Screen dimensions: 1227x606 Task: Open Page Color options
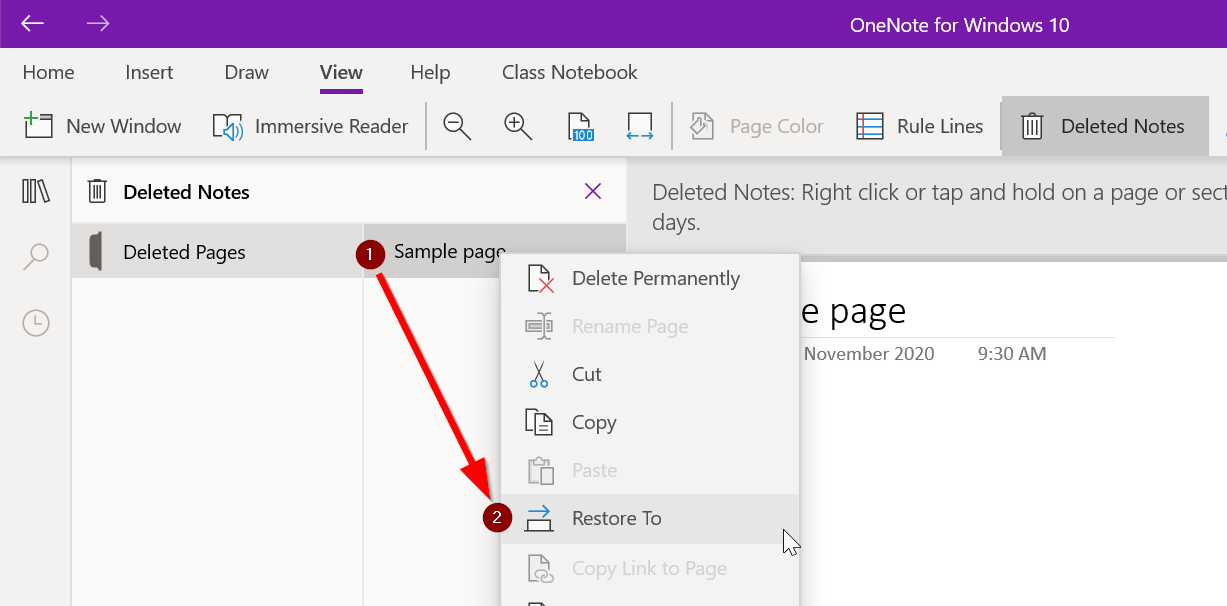pos(757,126)
